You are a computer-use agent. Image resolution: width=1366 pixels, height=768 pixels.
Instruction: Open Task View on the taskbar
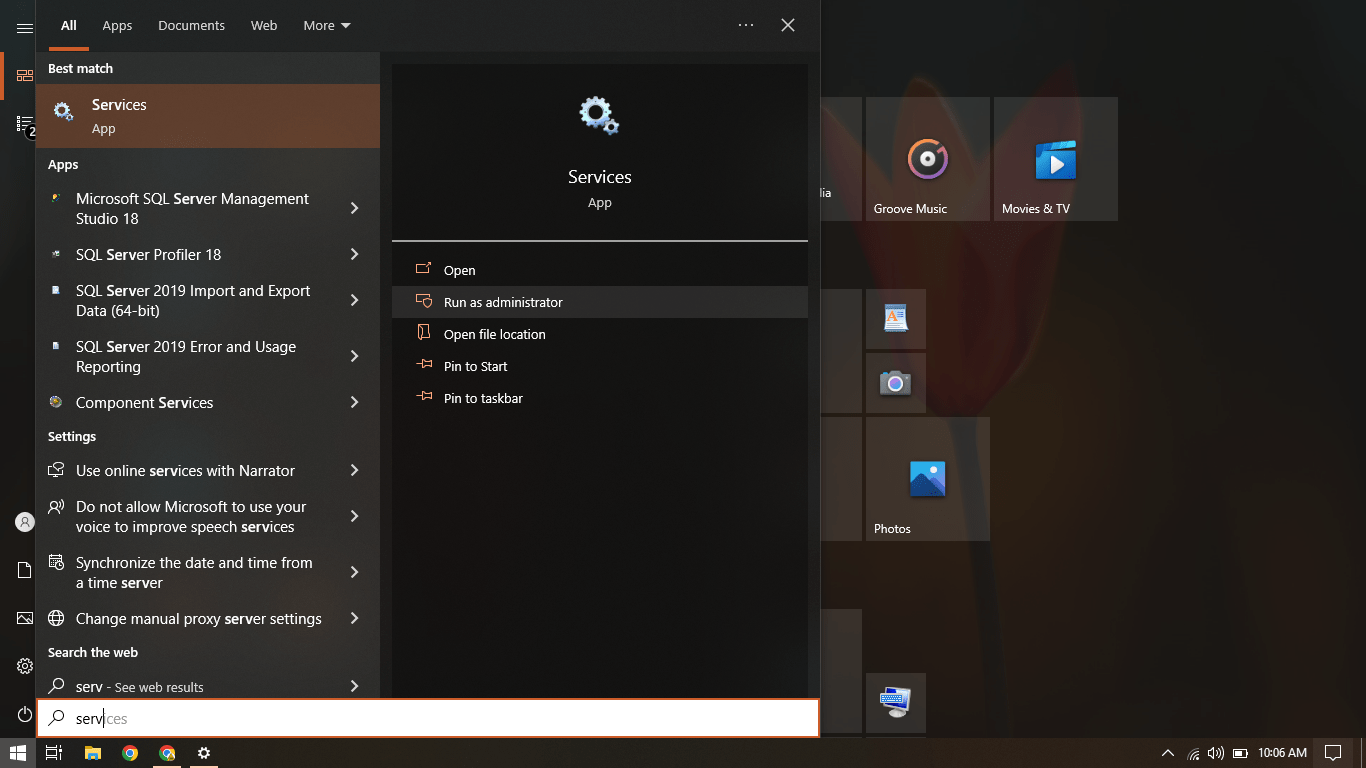click(54, 753)
